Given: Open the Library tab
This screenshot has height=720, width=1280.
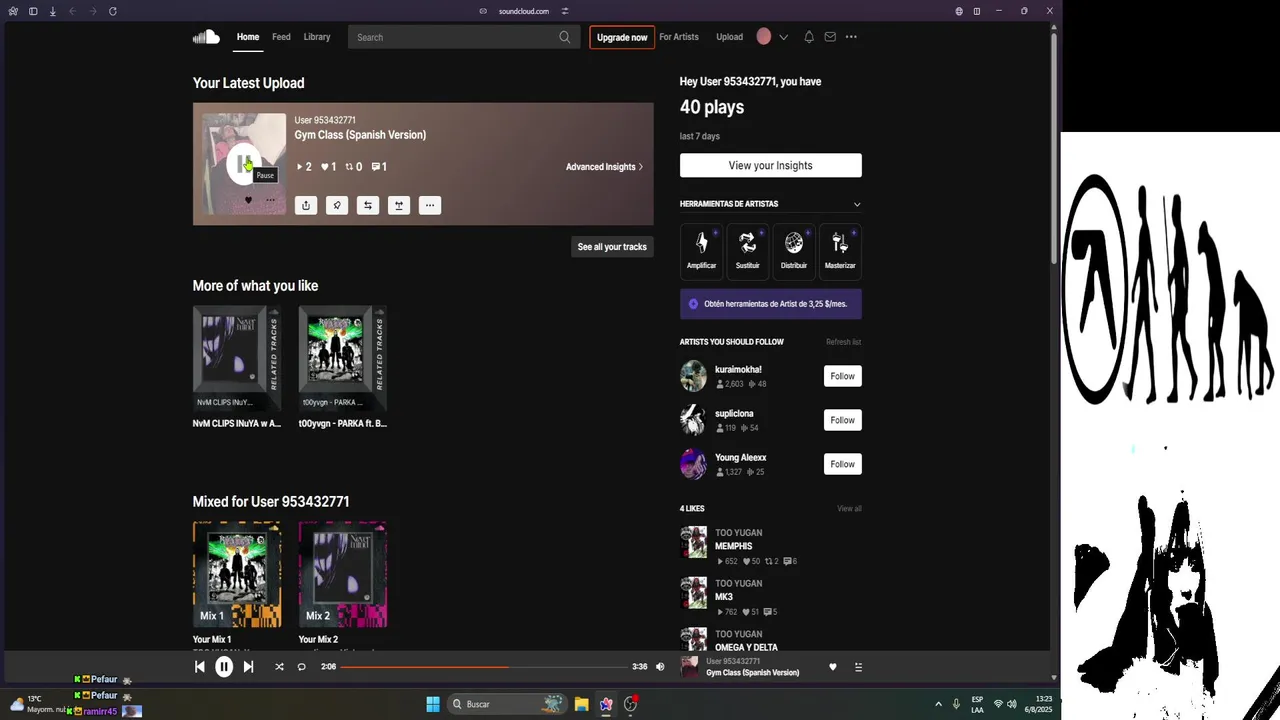Looking at the screenshot, I should point(317,37).
